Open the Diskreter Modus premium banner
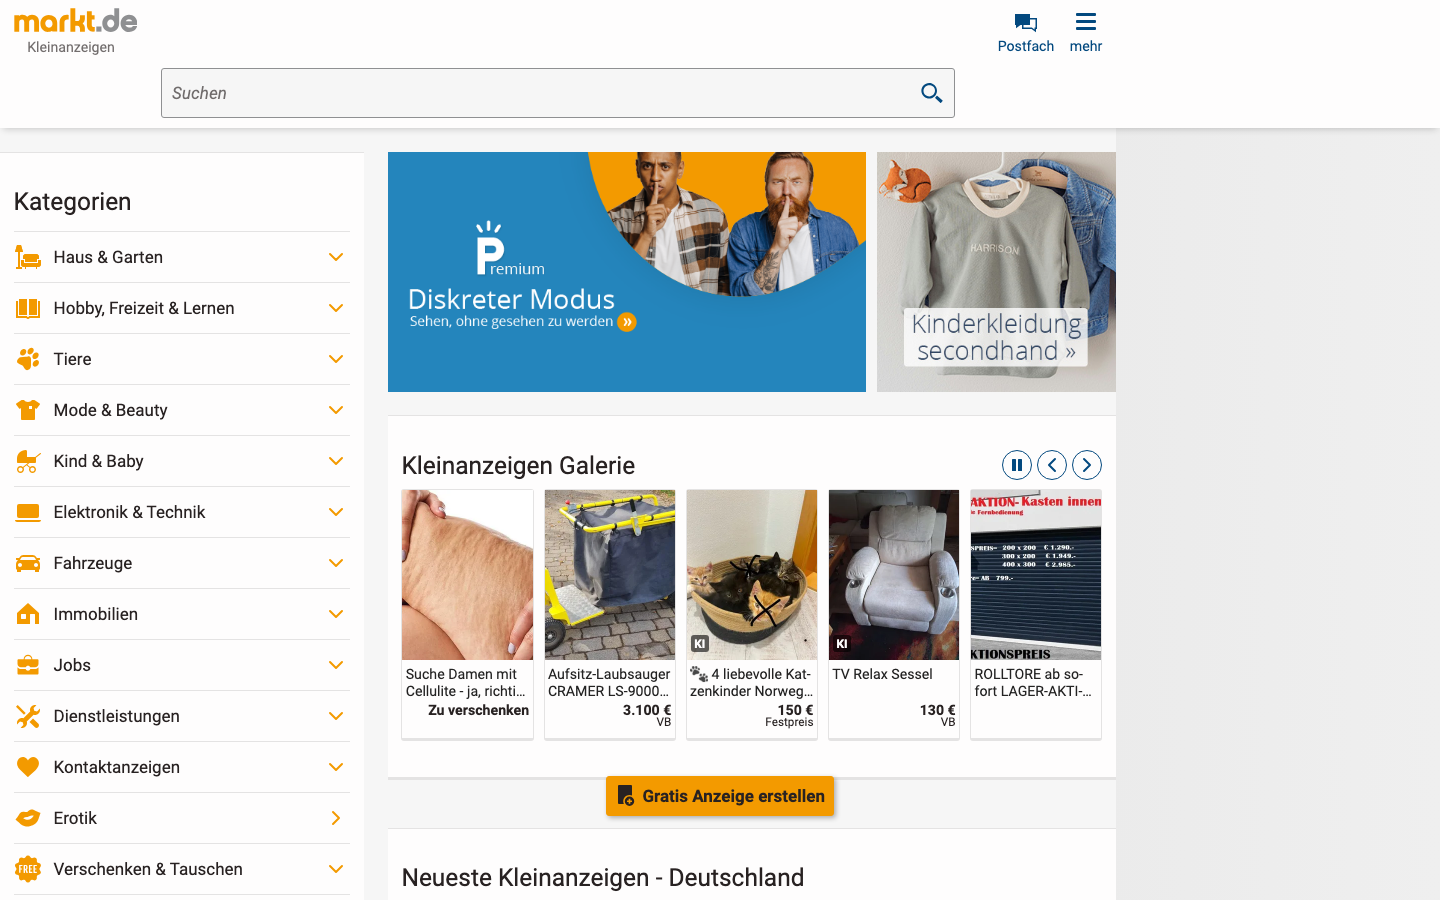 click(627, 272)
